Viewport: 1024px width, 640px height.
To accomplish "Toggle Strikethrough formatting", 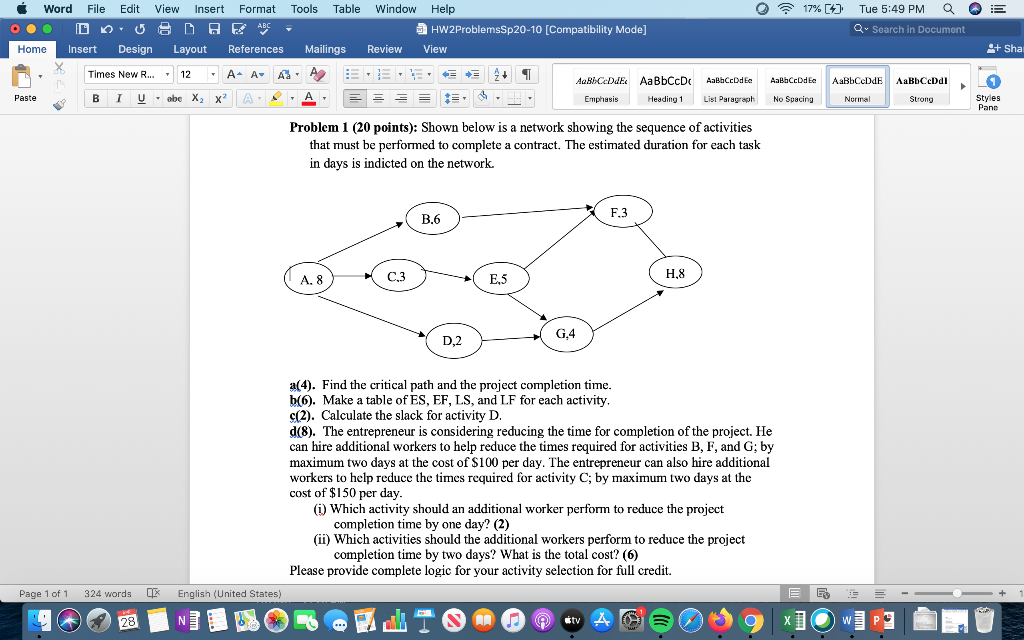I will click(x=174, y=99).
